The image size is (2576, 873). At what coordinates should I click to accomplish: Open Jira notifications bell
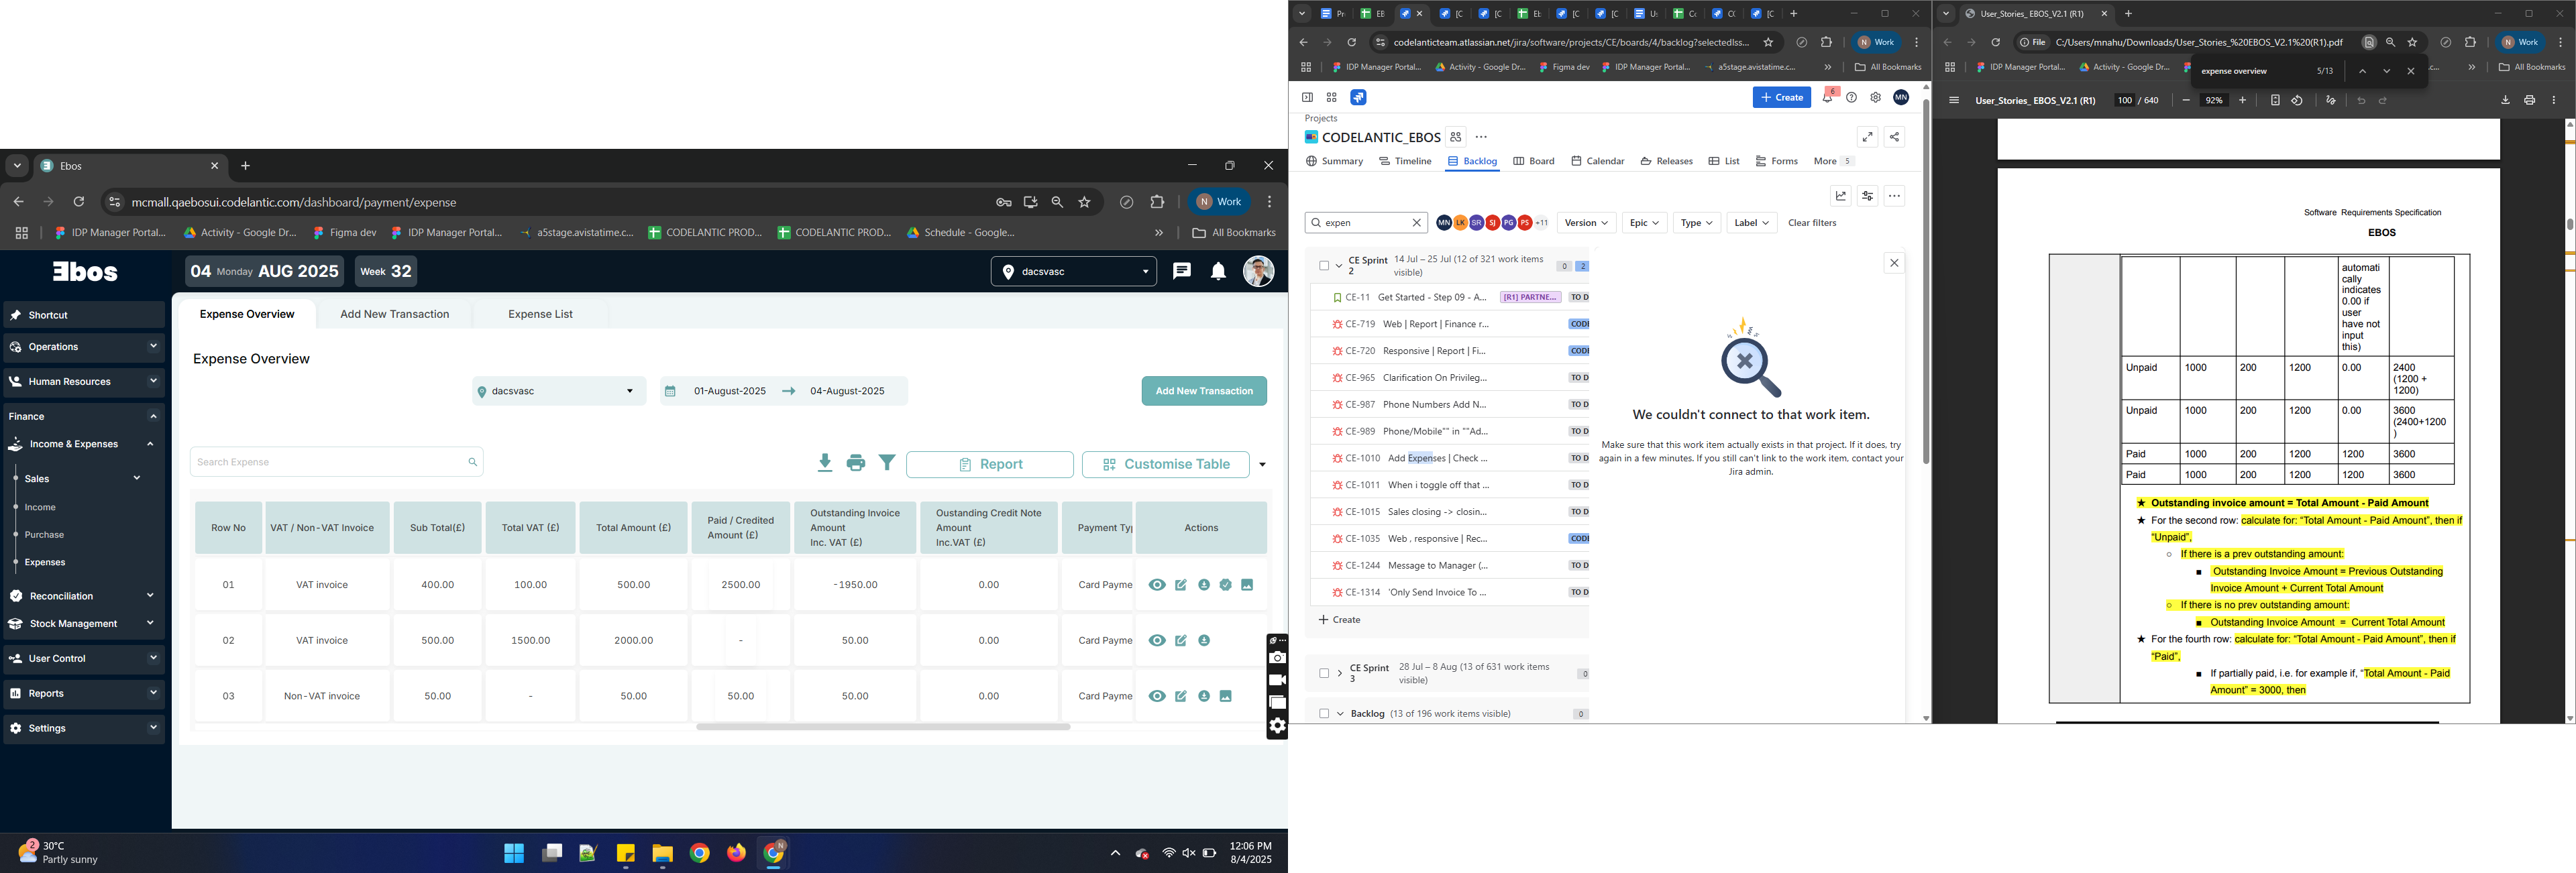pyautogui.click(x=1828, y=97)
